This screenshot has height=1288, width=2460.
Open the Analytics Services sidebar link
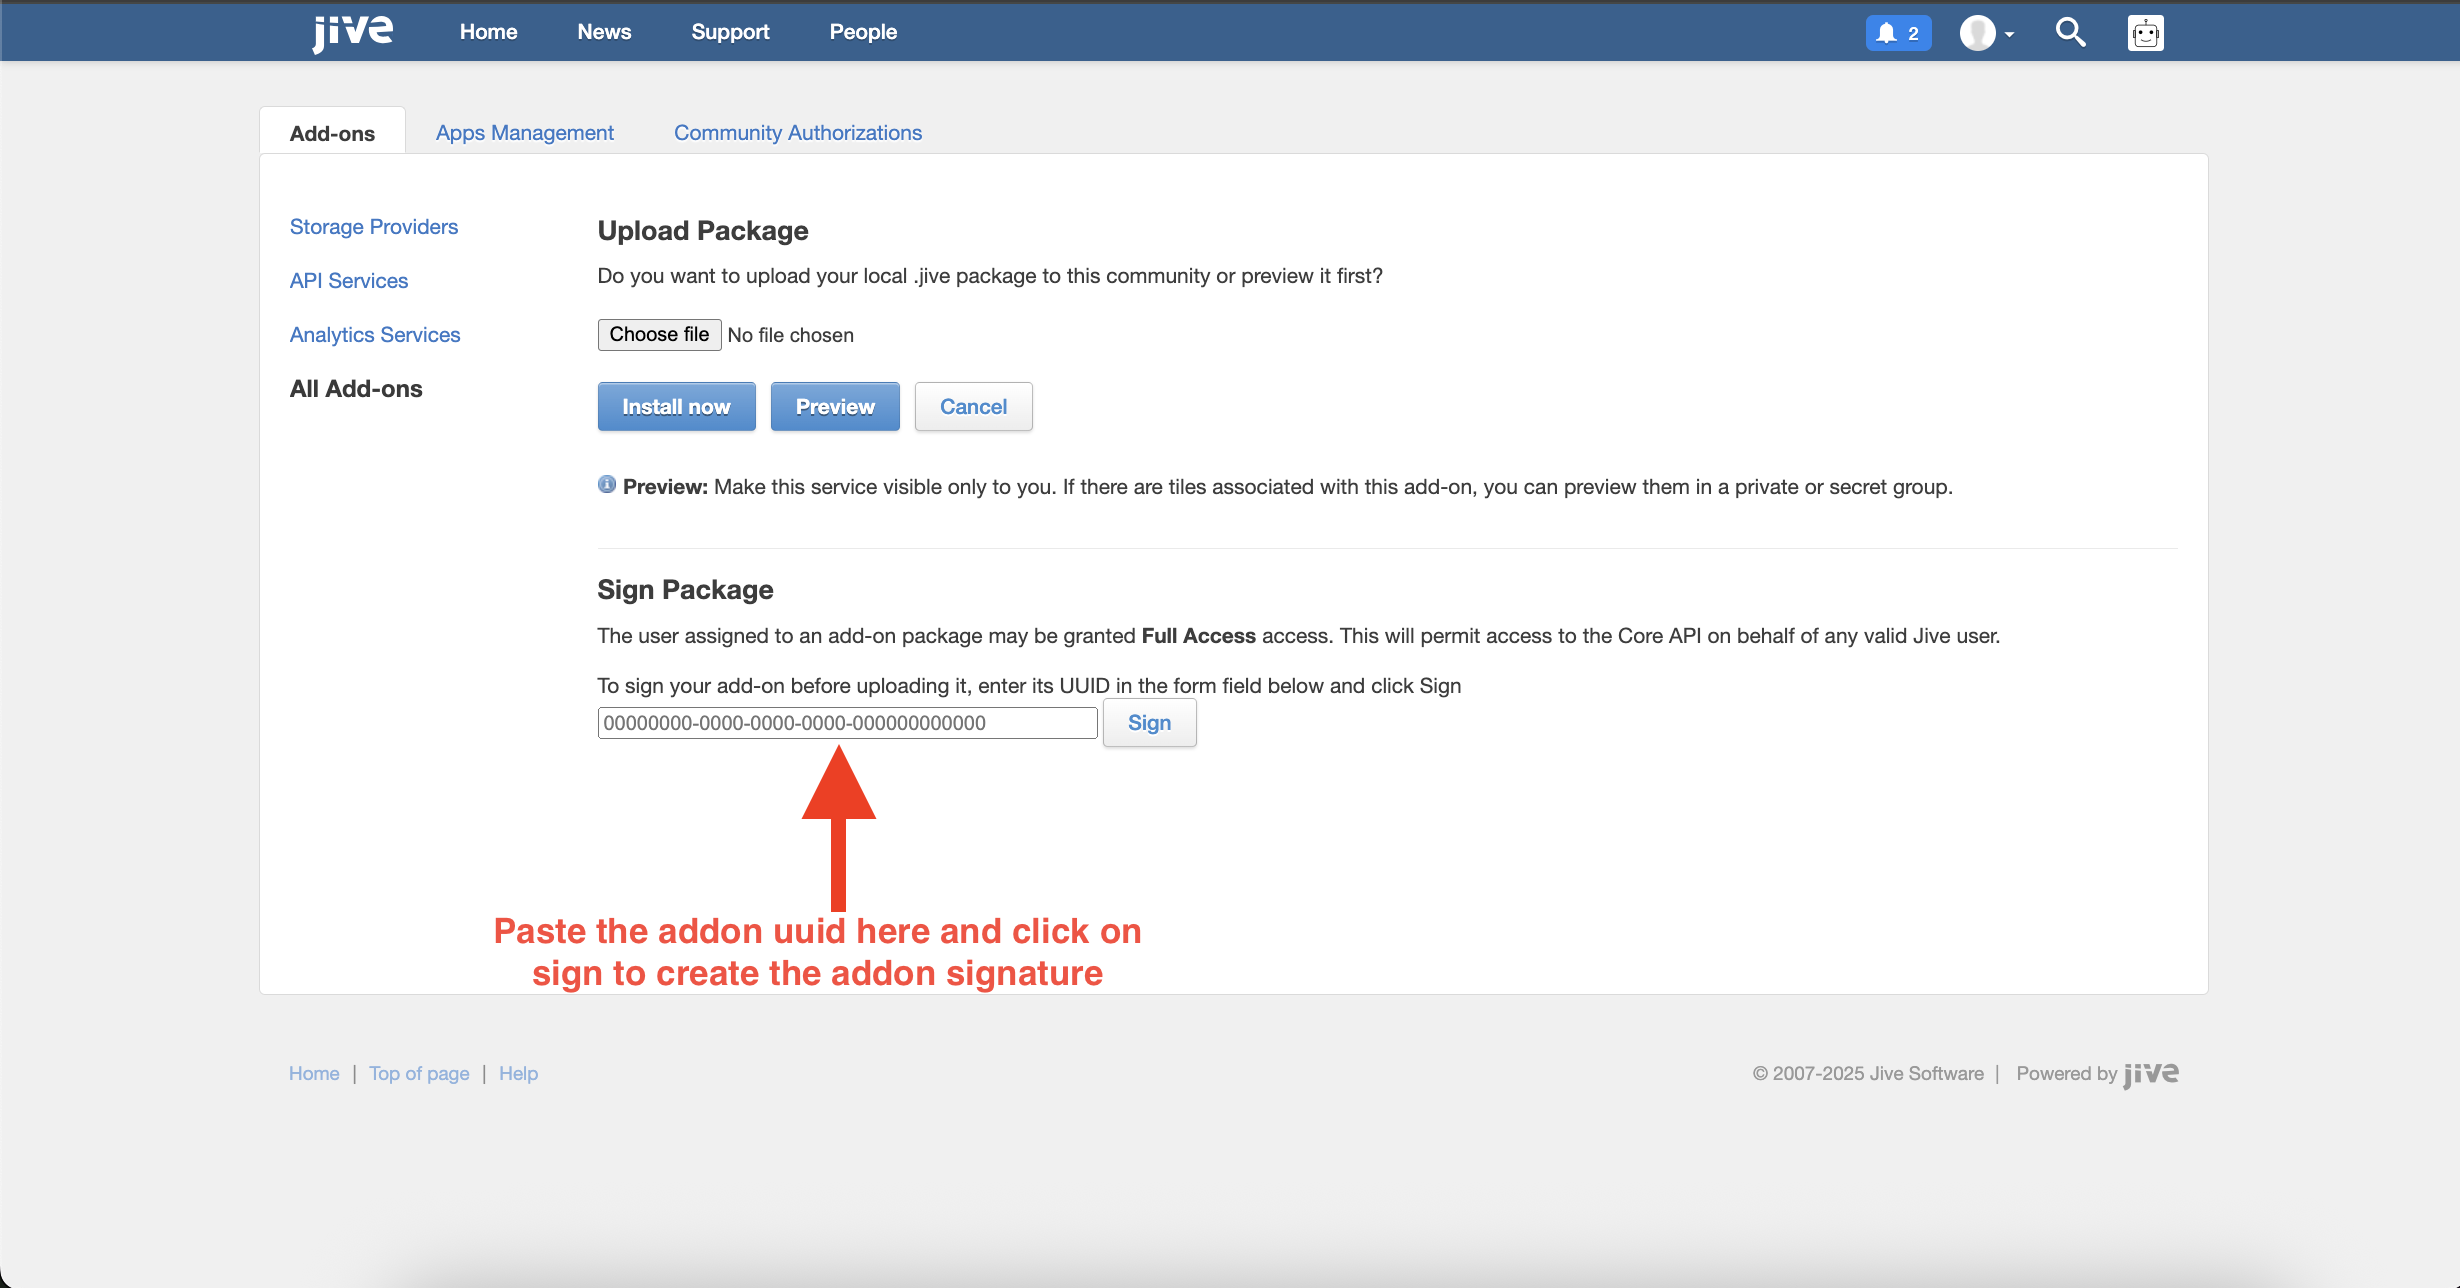click(374, 335)
